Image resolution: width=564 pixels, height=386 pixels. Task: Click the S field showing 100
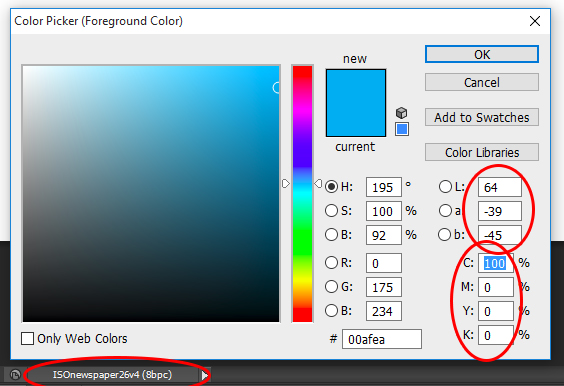click(383, 211)
